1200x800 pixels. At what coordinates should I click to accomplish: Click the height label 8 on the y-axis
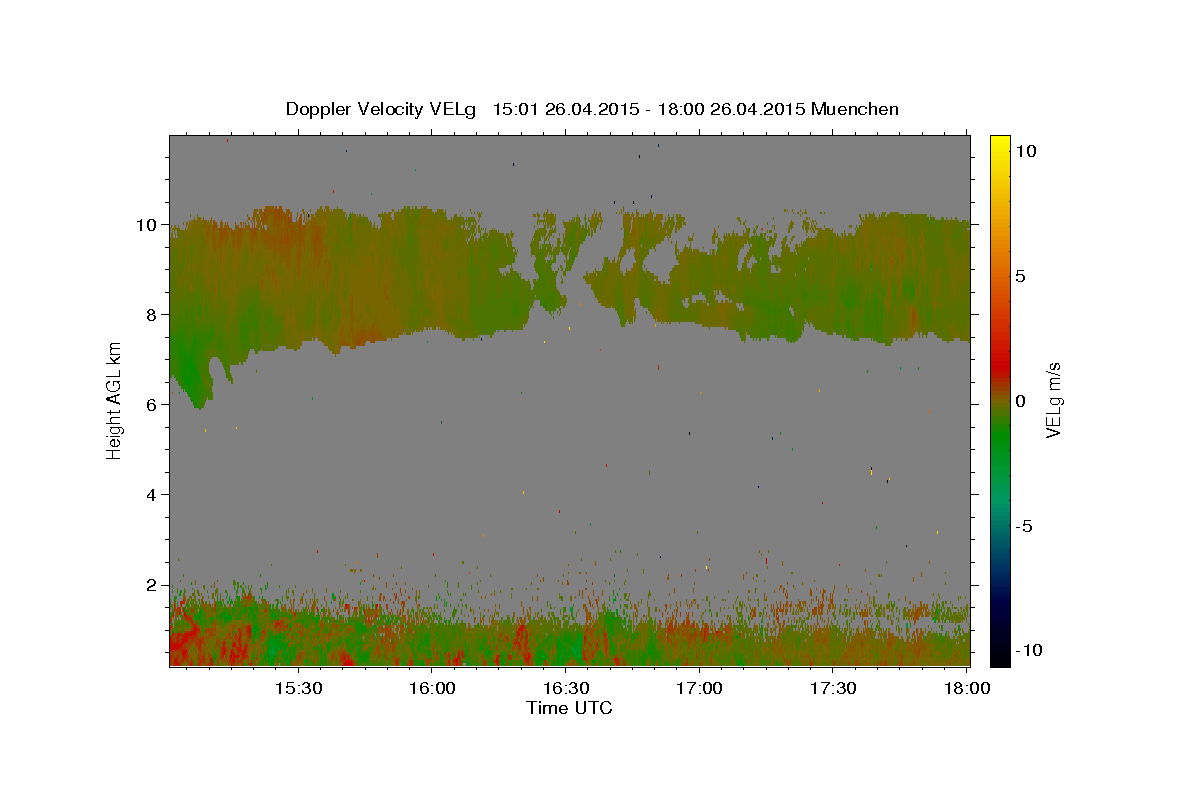[x=153, y=314]
